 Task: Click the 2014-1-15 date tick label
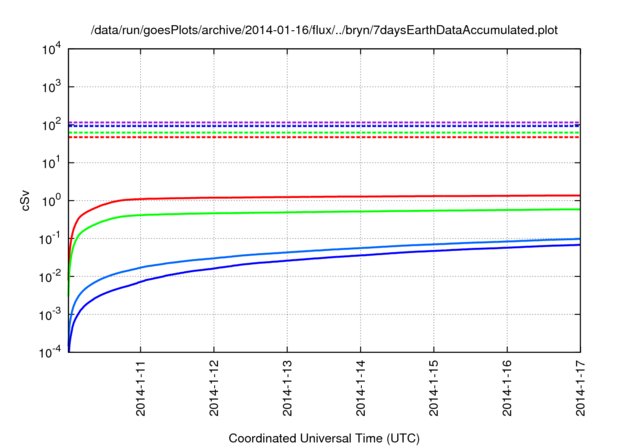[433, 388]
